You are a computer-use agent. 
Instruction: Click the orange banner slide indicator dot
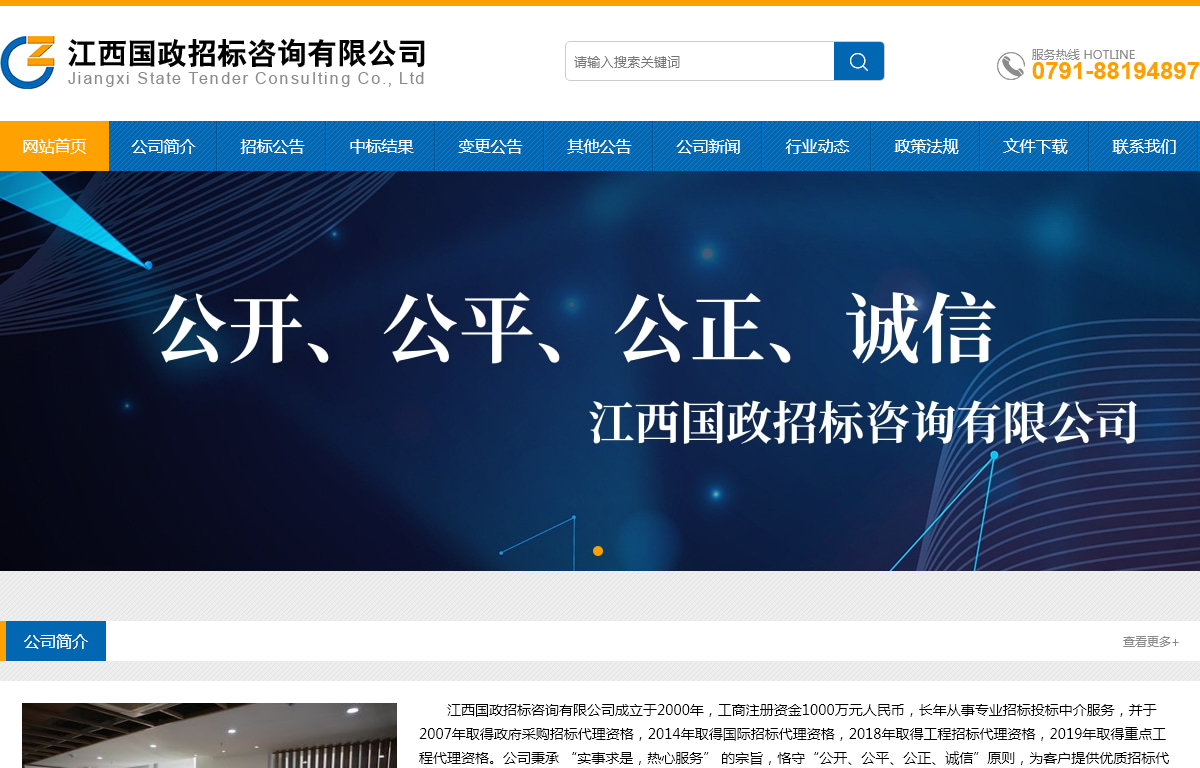[598, 551]
